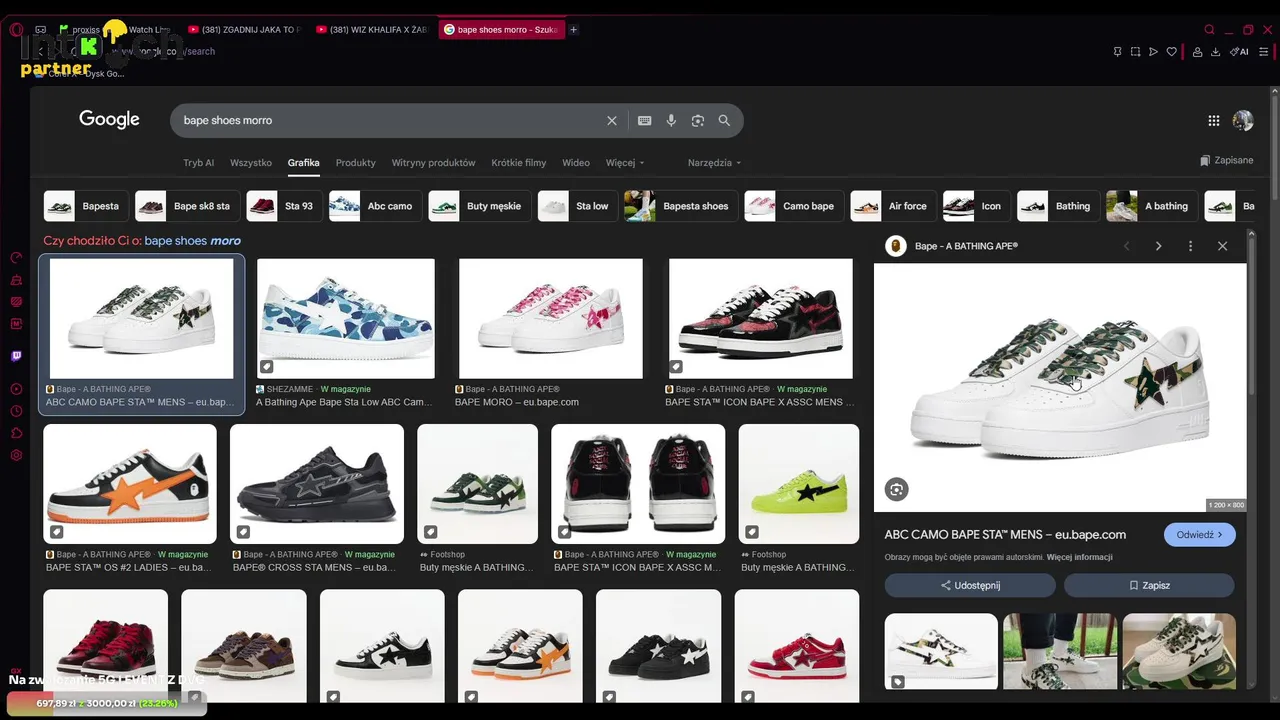Open Google account avatar
Viewport: 1280px width, 720px height.
(1243, 120)
